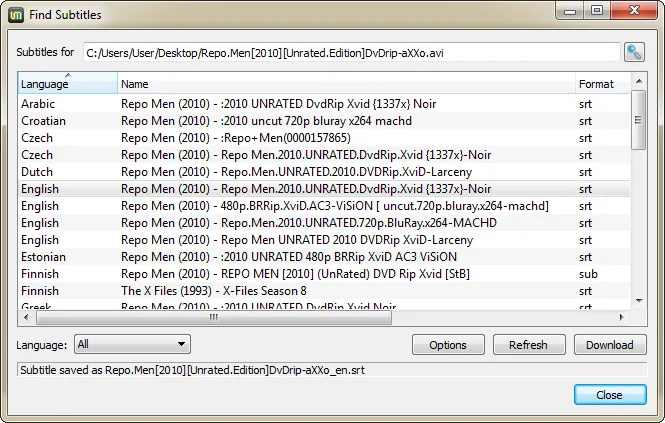Select Finnish REPO MEN [StB] row
The width and height of the screenshot is (665, 423).
pos(324,273)
